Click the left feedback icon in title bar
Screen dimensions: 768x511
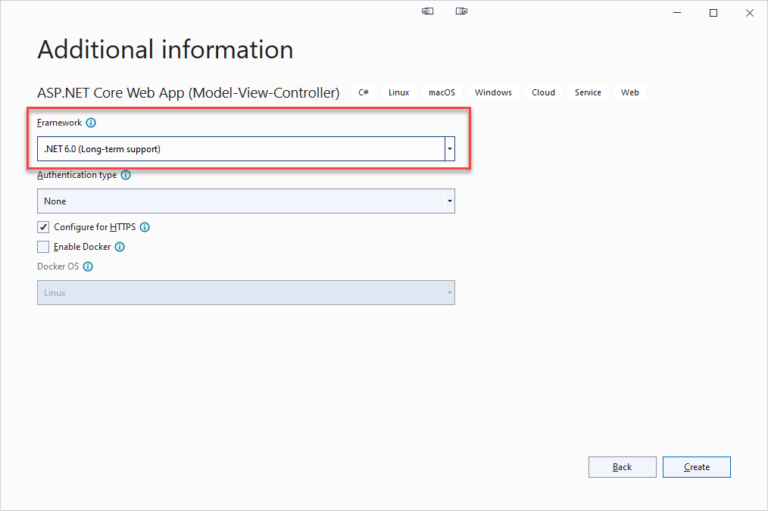[x=428, y=11]
